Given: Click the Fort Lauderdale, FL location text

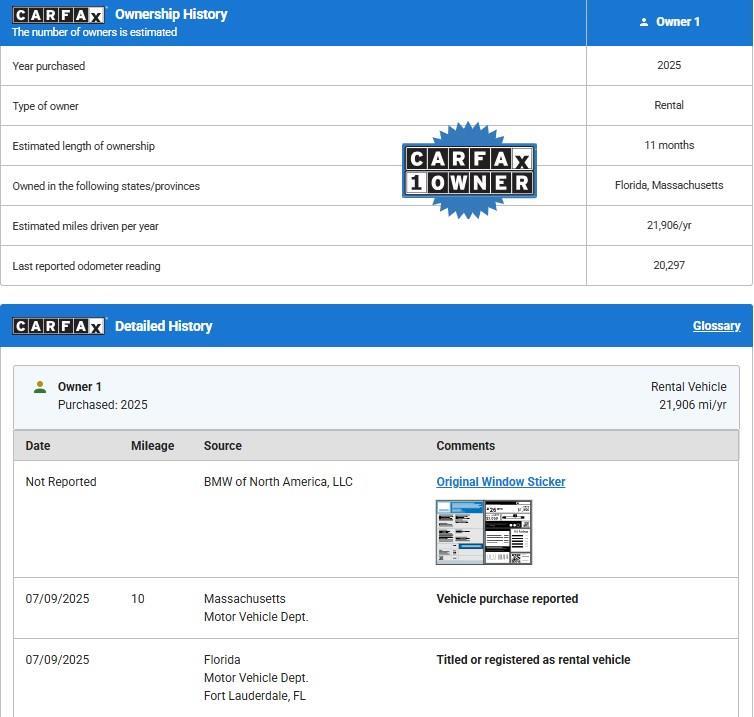Looking at the screenshot, I should tap(255, 696).
